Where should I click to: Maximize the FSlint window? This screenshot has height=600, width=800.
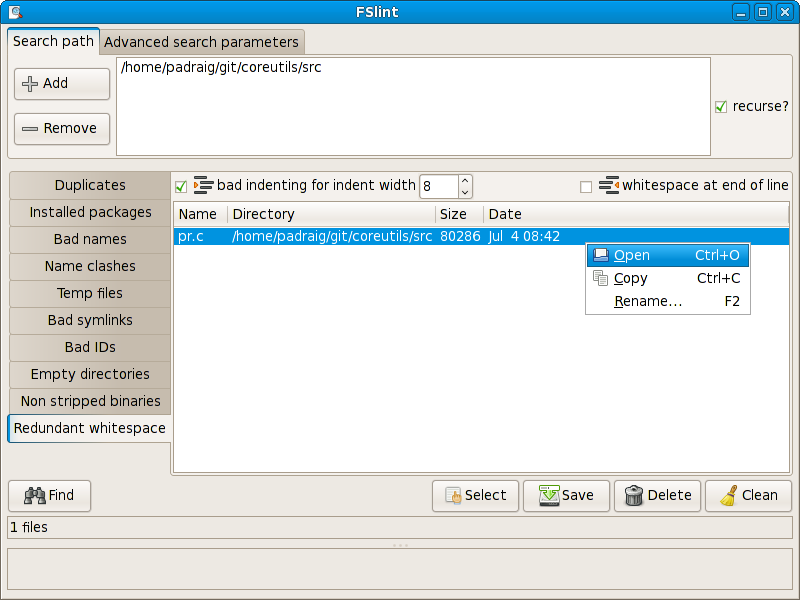763,12
